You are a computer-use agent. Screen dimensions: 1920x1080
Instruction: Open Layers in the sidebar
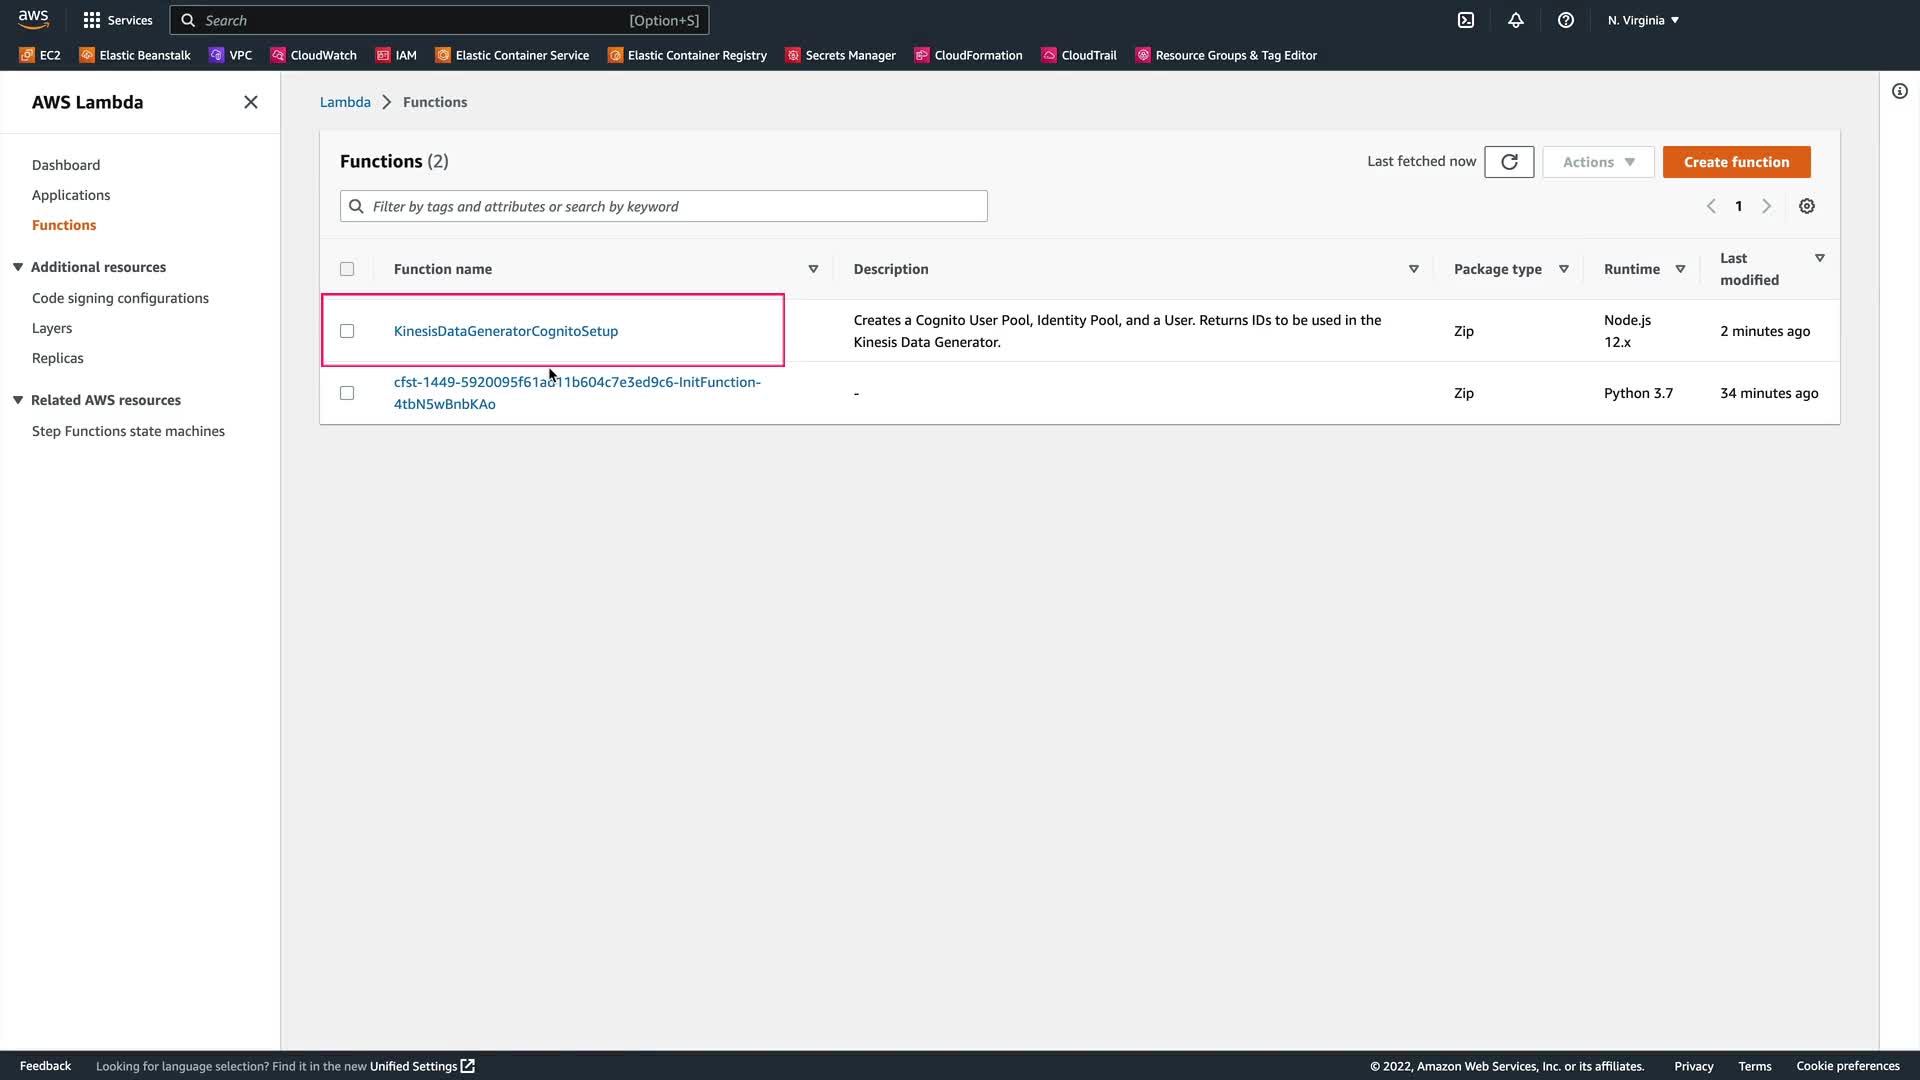[52, 328]
